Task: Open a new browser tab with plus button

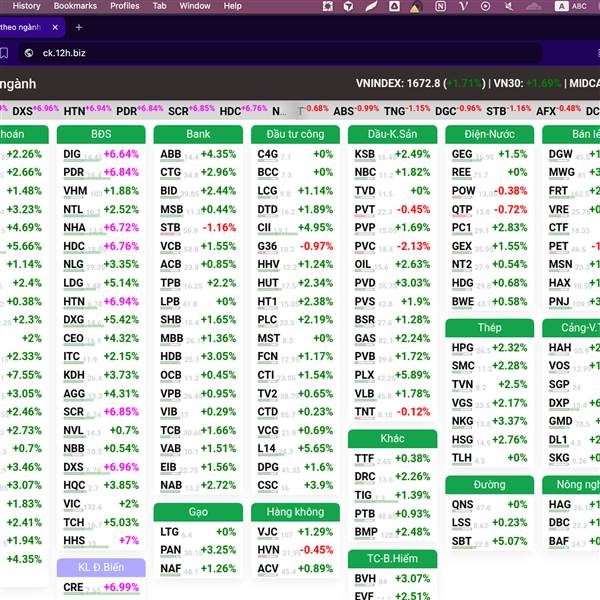Action: 79,27
